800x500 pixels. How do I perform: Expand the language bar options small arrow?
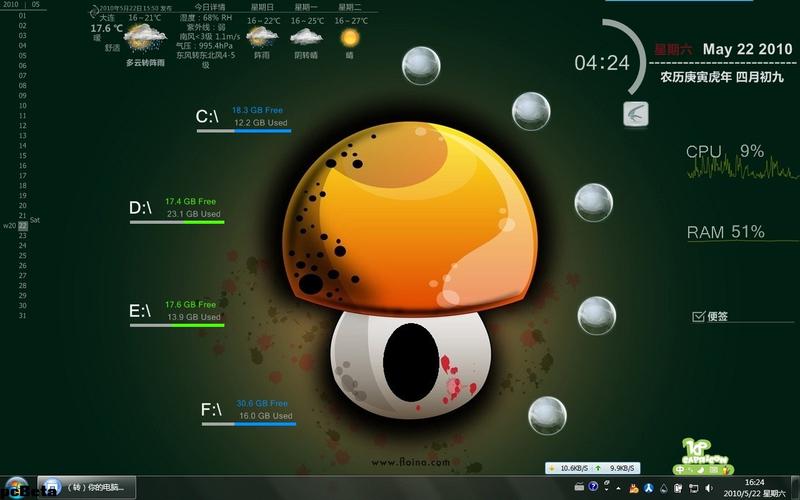(x=607, y=489)
